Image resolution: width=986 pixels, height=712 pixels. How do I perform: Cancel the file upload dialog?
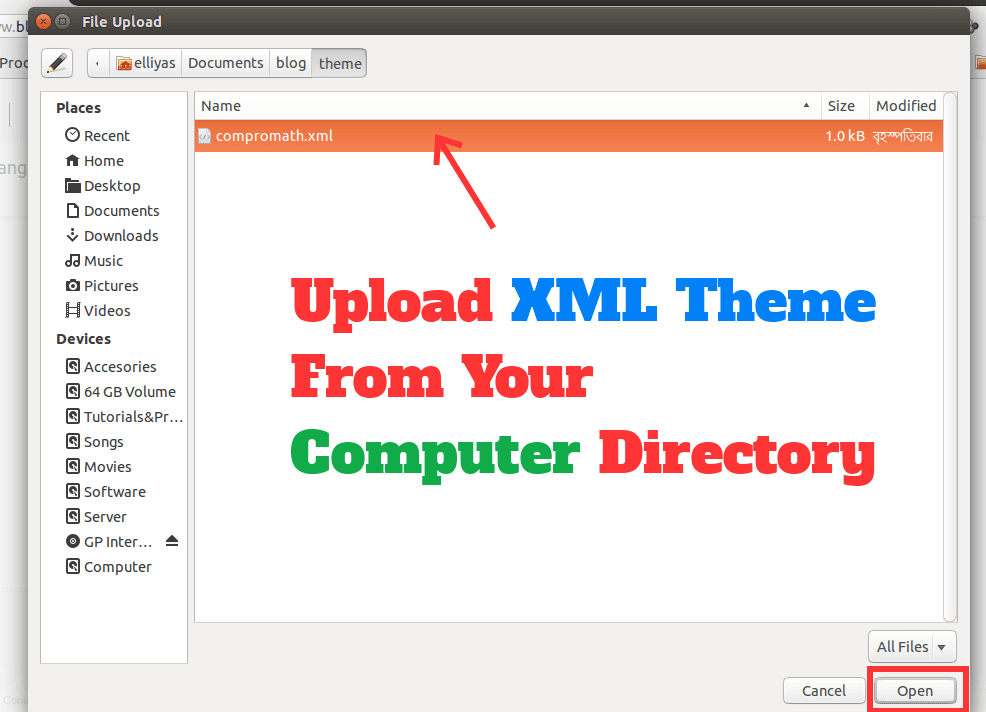823,690
